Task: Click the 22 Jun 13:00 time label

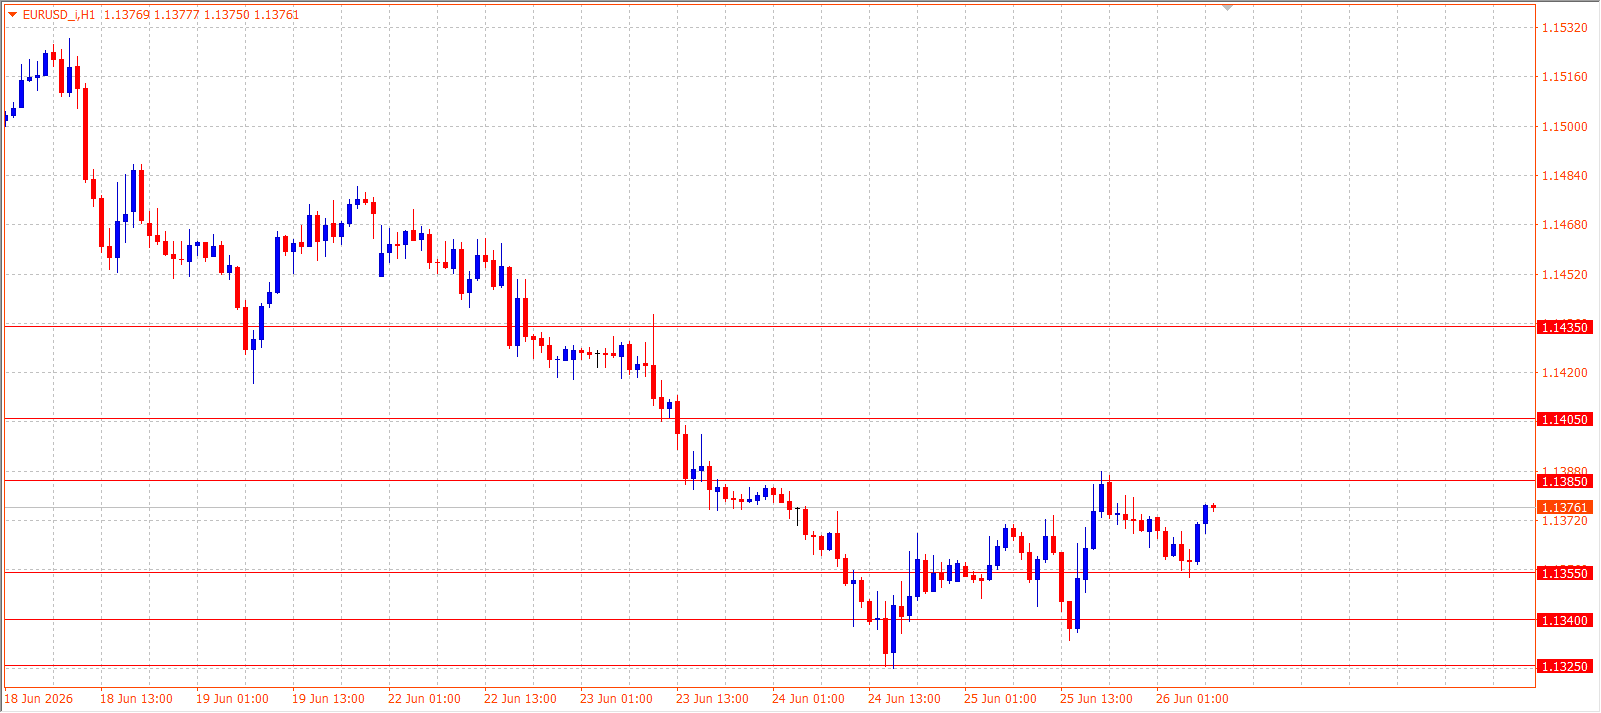Action: click(520, 699)
